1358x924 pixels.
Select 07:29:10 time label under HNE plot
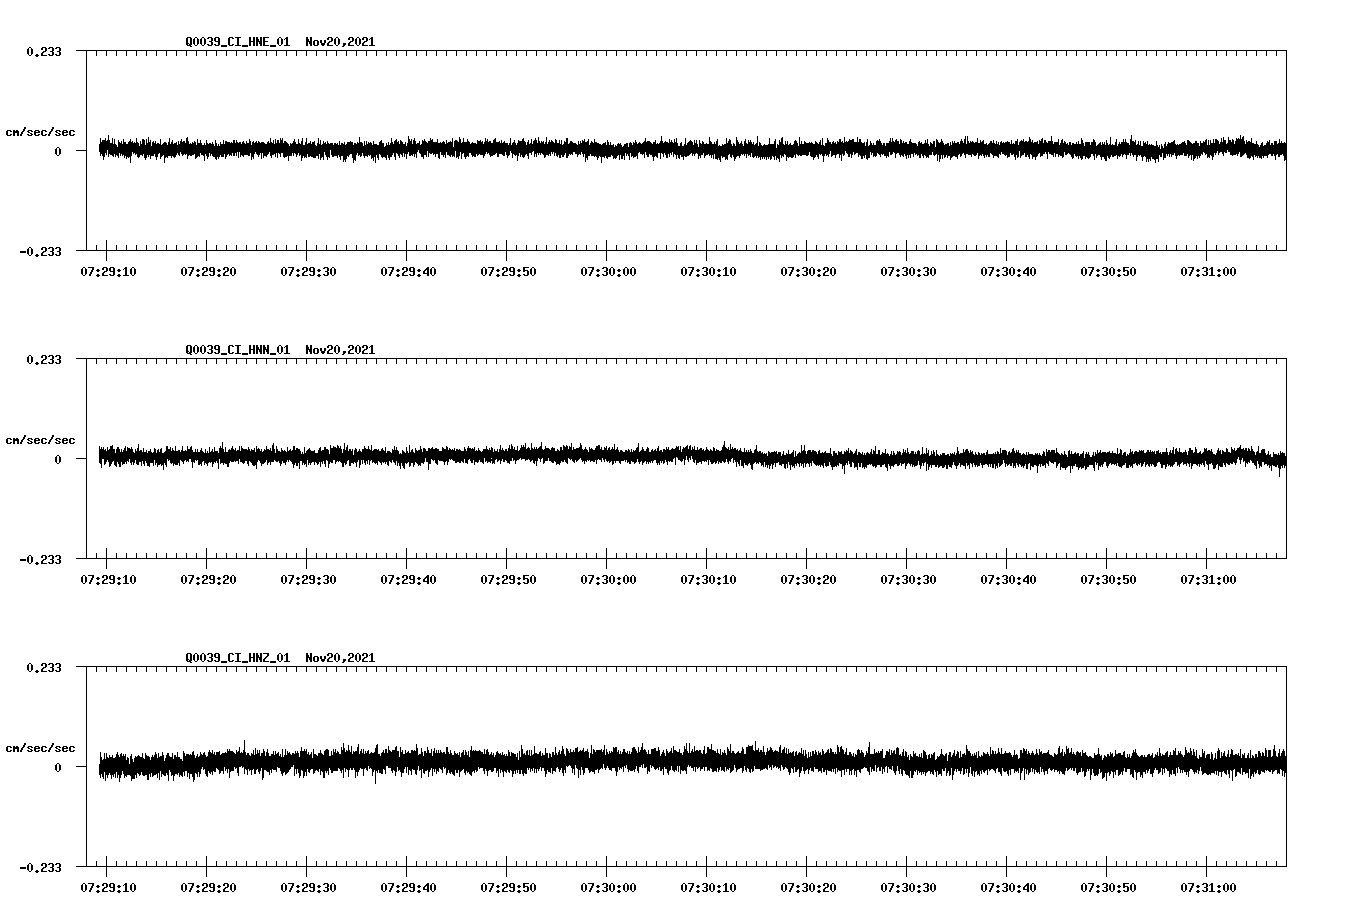click(x=108, y=272)
